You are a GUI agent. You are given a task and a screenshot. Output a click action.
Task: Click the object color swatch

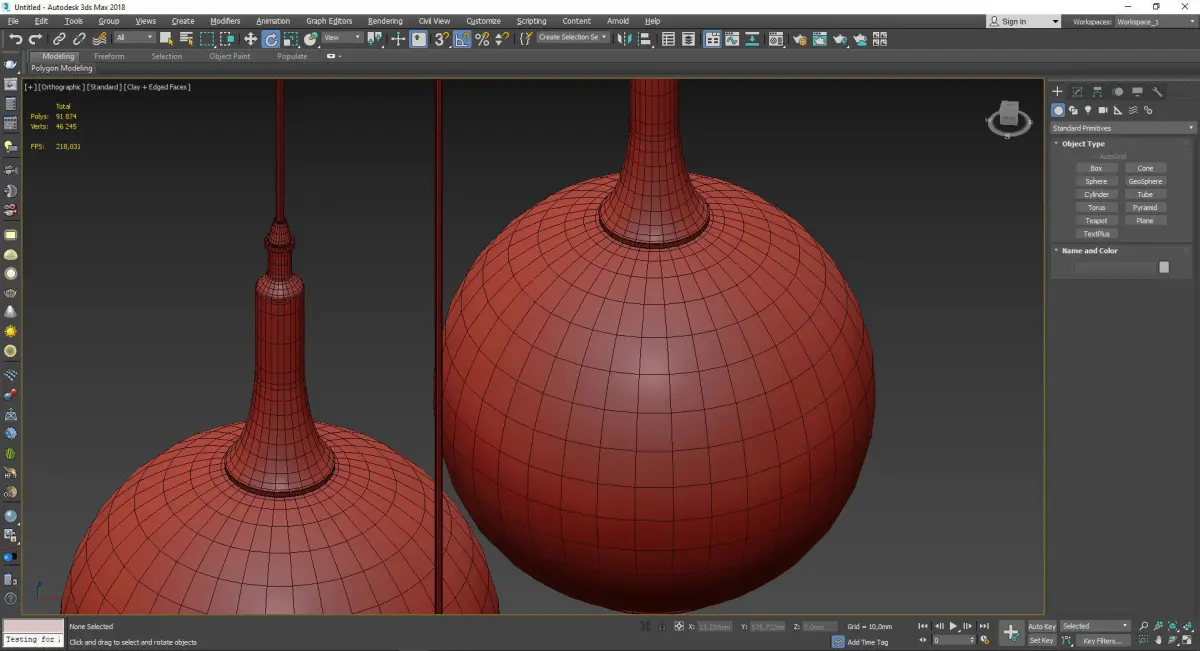coord(1164,267)
